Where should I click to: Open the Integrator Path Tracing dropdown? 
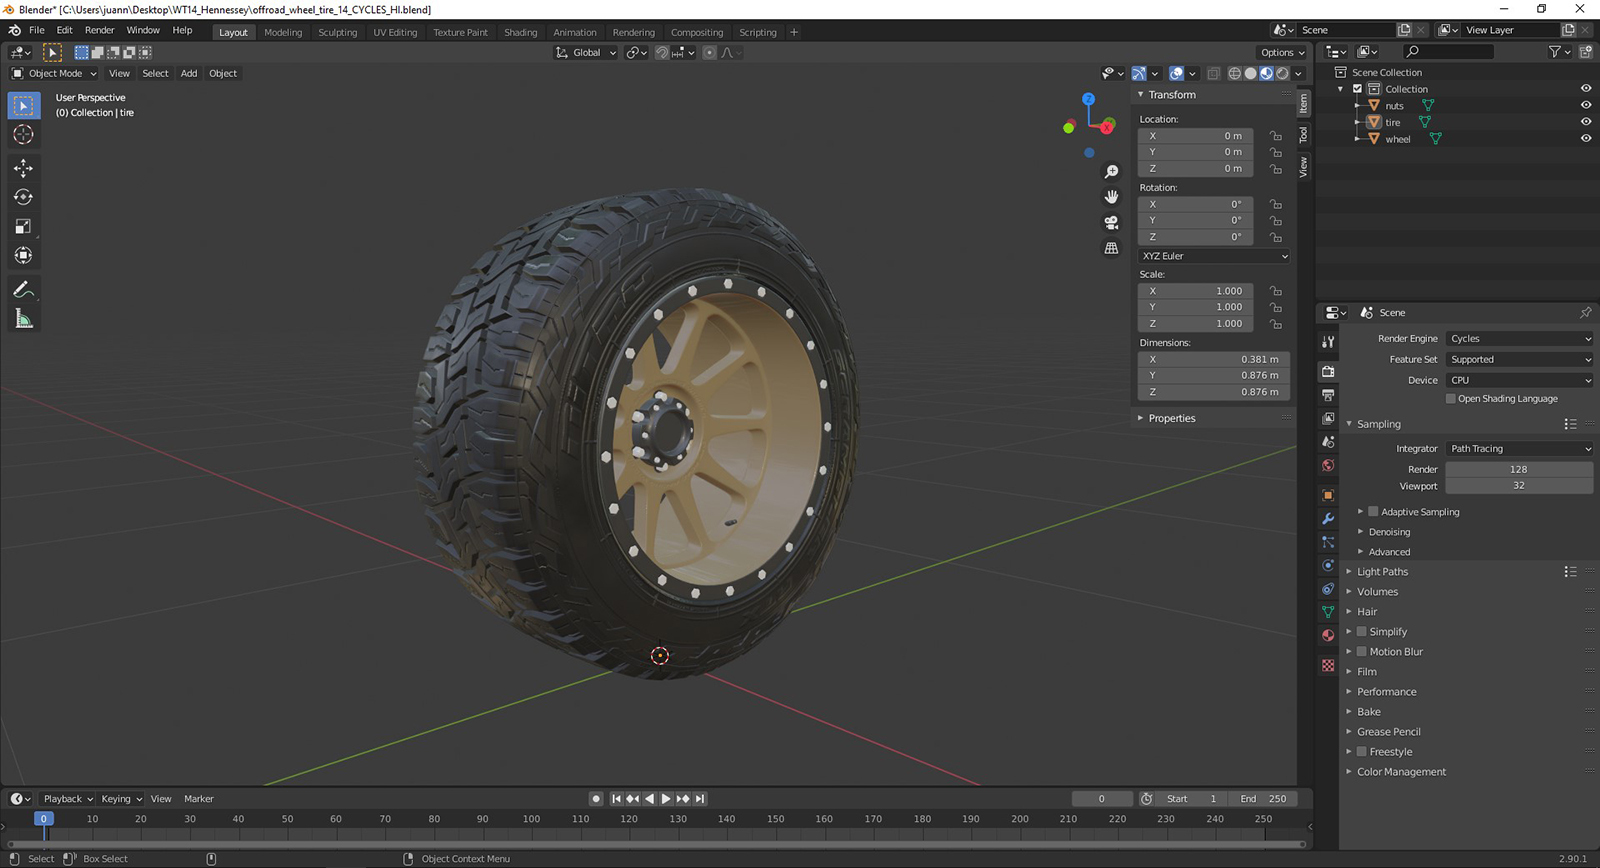tap(1520, 449)
